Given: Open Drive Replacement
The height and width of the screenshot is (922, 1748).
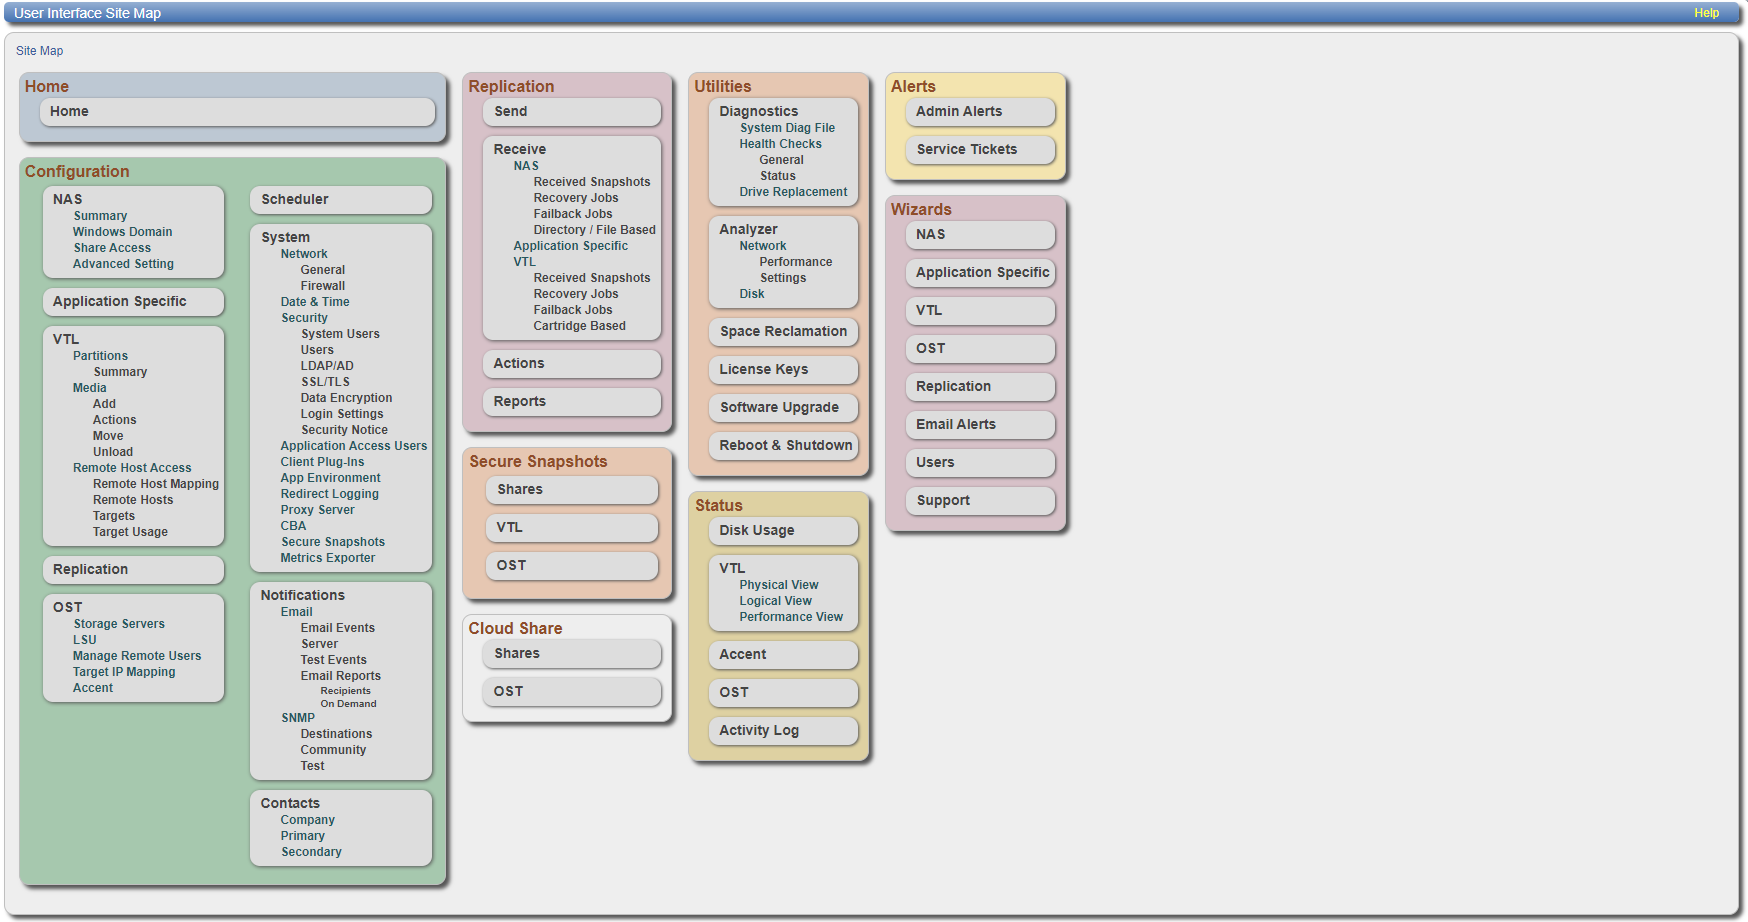Looking at the screenshot, I should 793,192.
